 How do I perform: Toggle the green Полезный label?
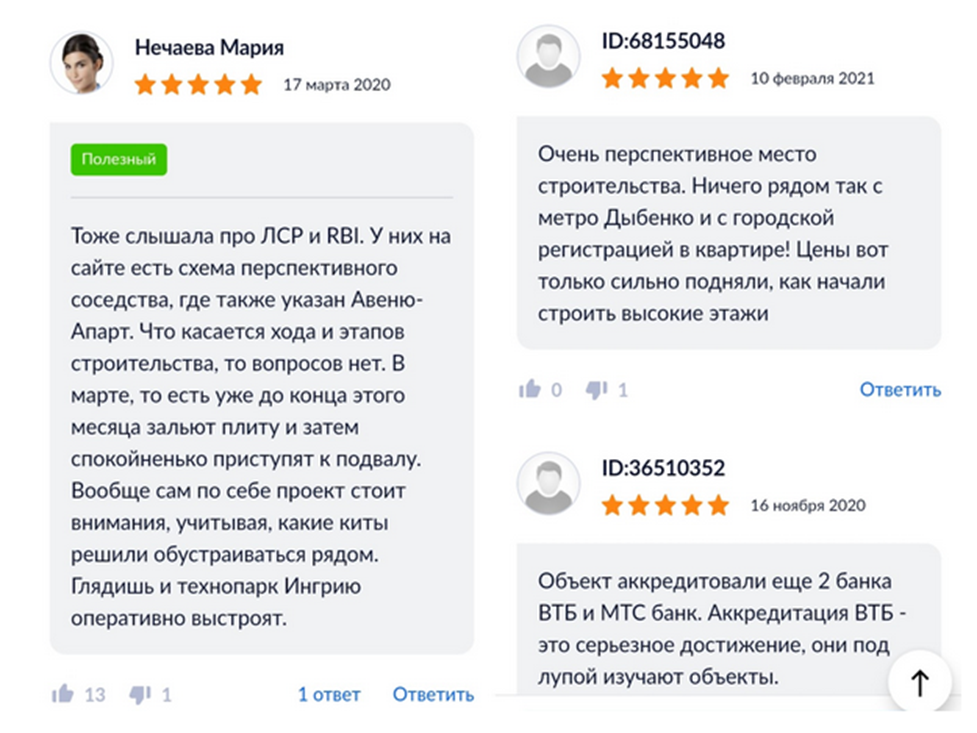tap(118, 158)
